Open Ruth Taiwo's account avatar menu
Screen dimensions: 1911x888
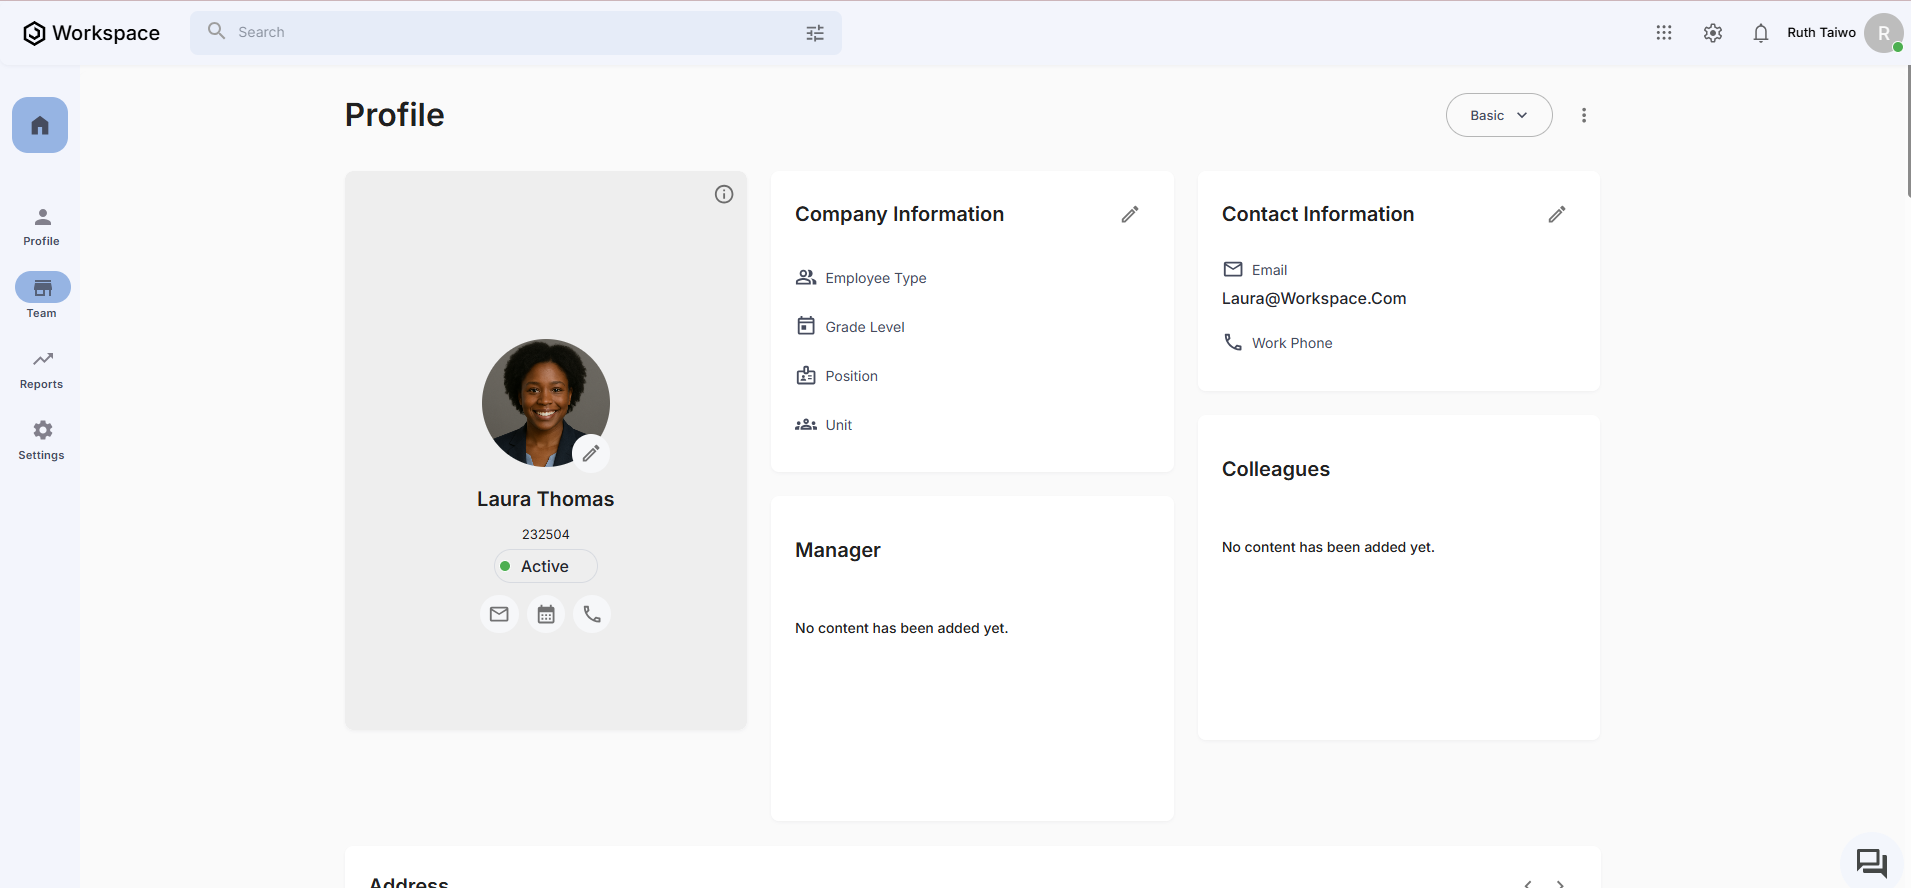point(1883,33)
